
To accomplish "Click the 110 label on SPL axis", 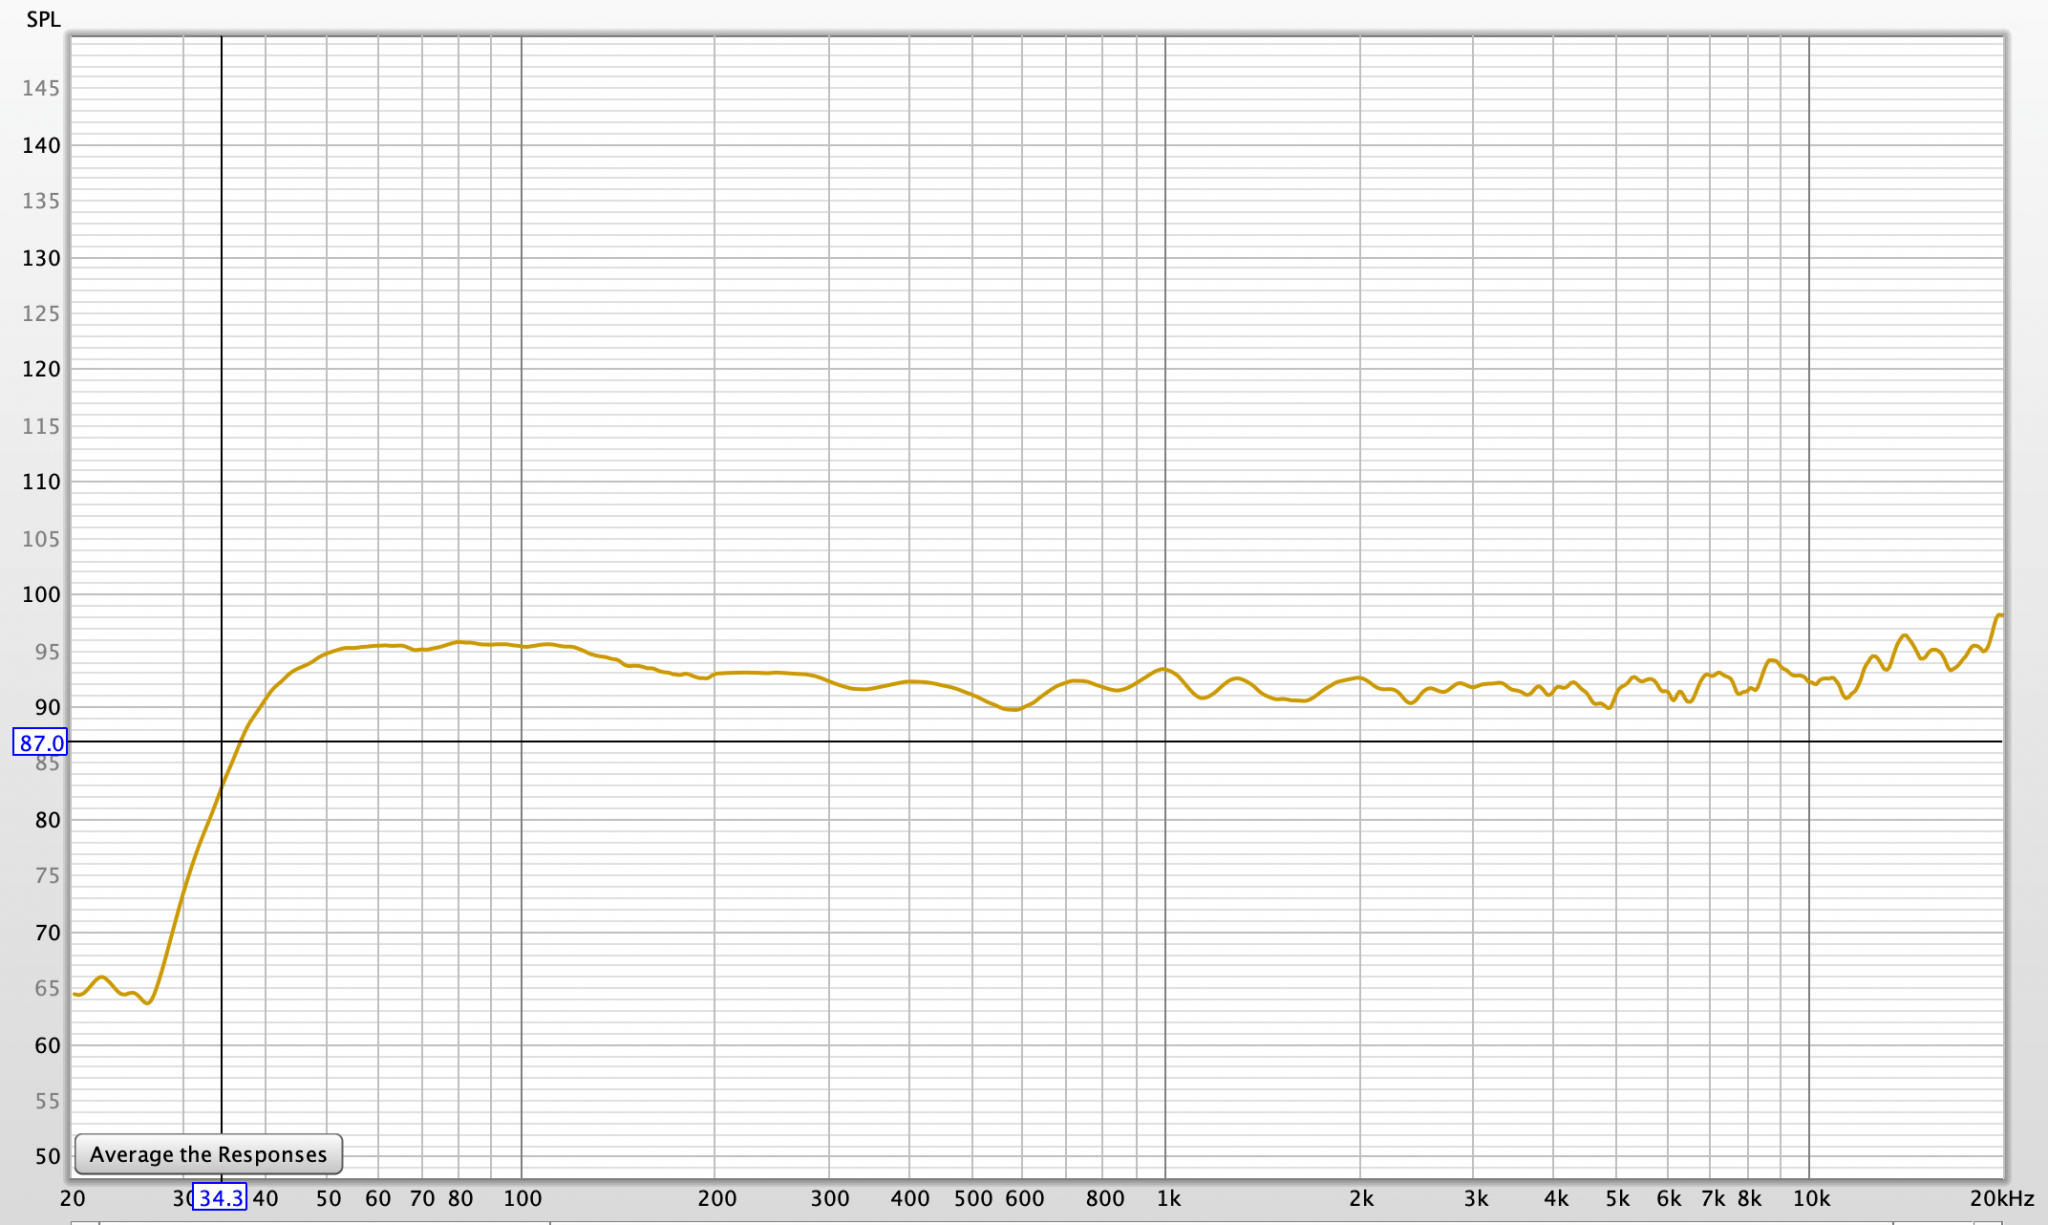I will pyautogui.click(x=41, y=482).
